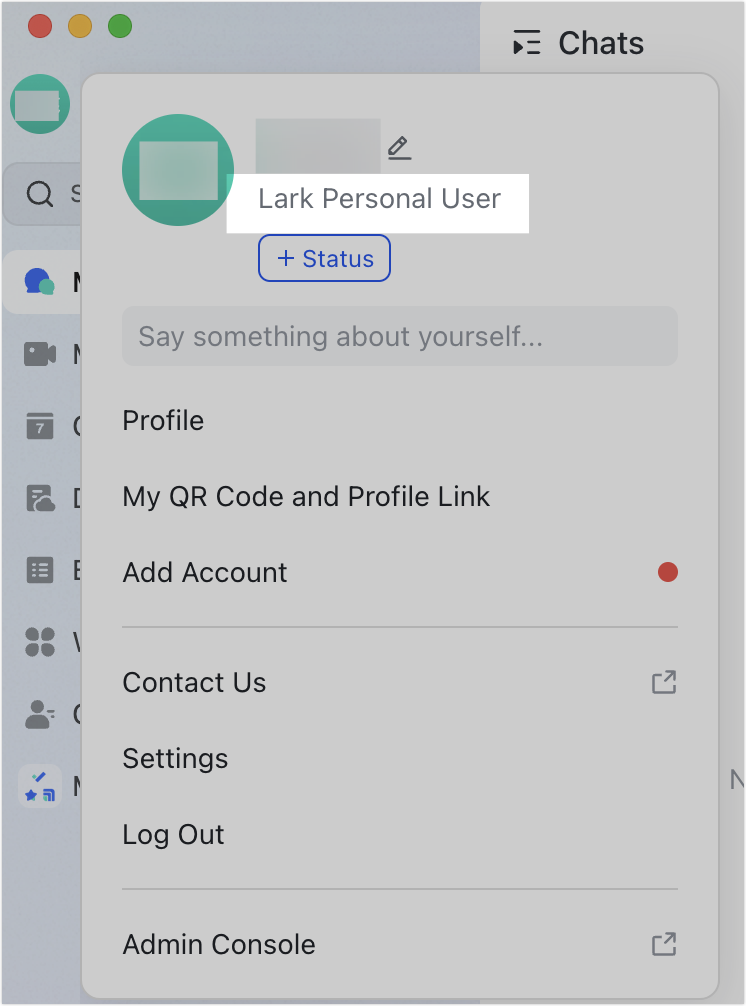The image size is (746, 1006).
Task: Click the search magnifier in sidebar
Action: pyautogui.click(x=40, y=194)
